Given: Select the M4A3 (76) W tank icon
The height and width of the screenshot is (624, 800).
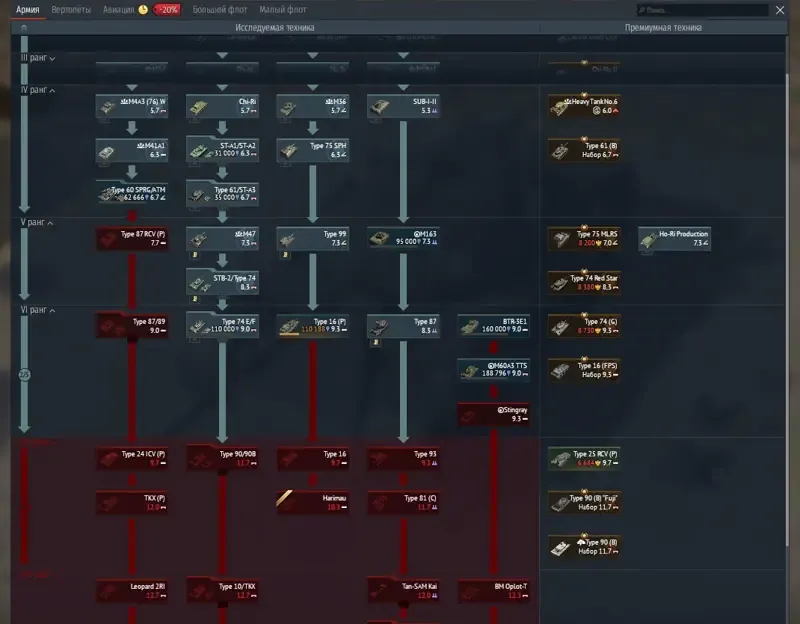Looking at the screenshot, I should [x=108, y=107].
